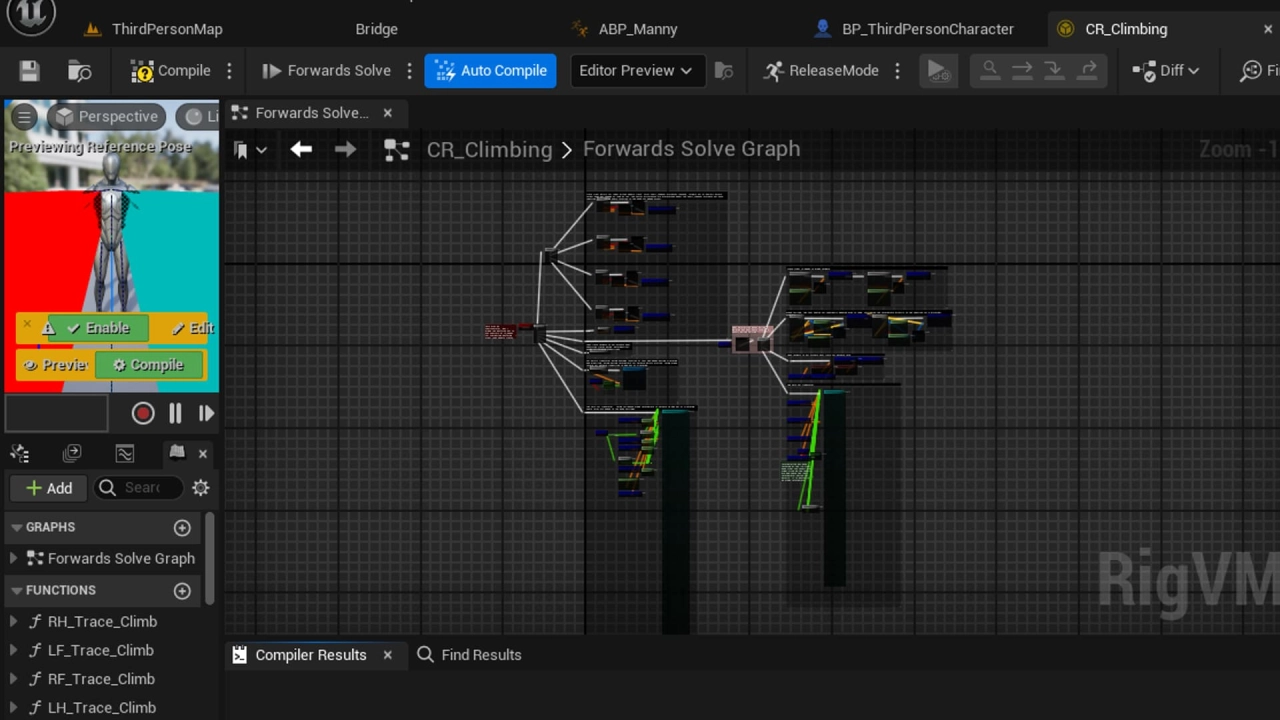
Task: Open the Editor Preview dropdown
Action: (636, 71)
